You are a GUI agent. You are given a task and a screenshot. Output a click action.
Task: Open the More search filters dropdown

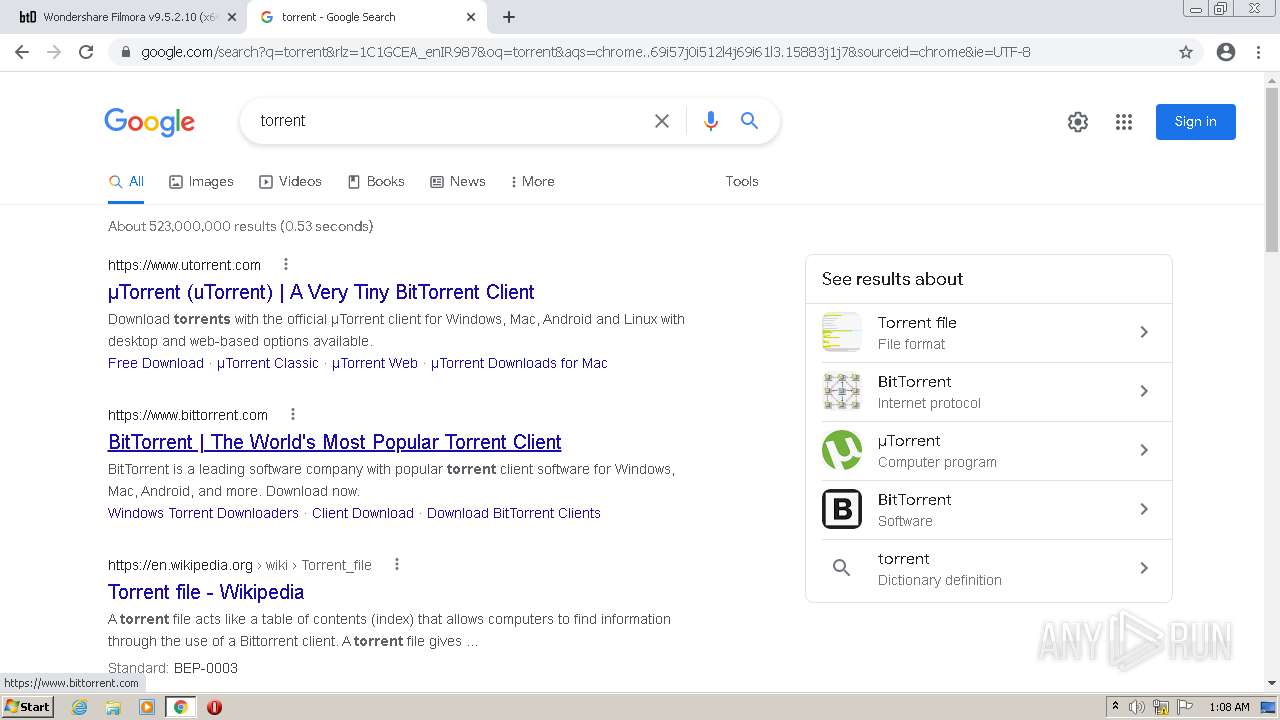pyautogui.click(x=532, y=181)
